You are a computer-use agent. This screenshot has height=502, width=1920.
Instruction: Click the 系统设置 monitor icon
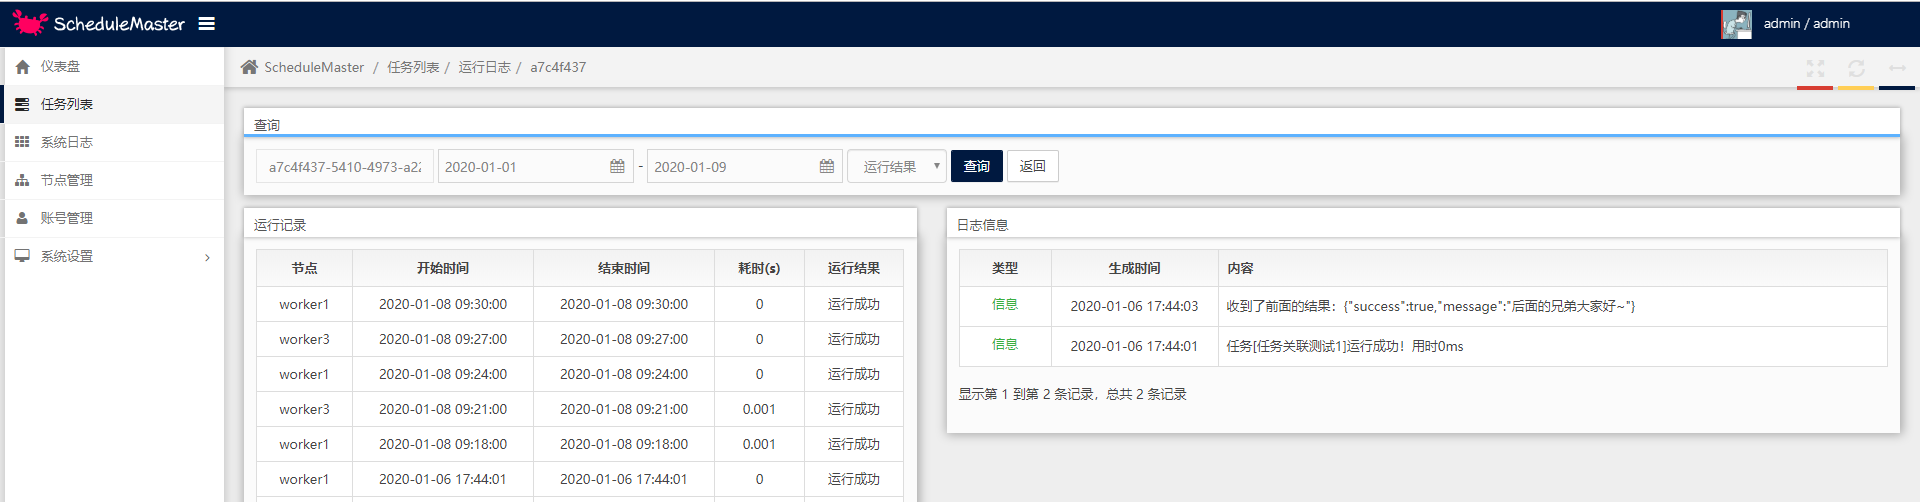point(22,256)
